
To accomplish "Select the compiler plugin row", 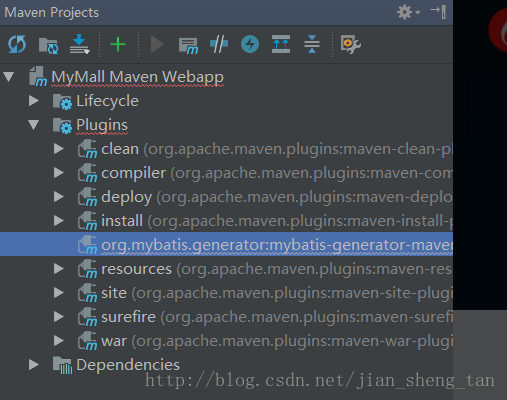I will [226, 173].
